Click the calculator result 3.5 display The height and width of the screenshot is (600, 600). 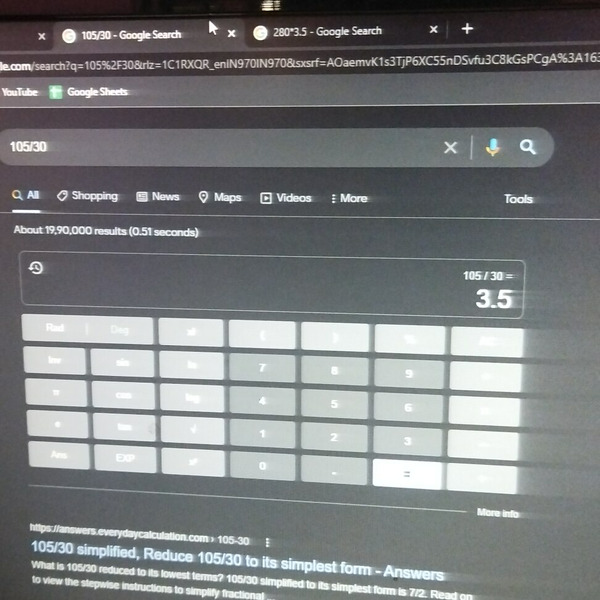tap(494, 298)
